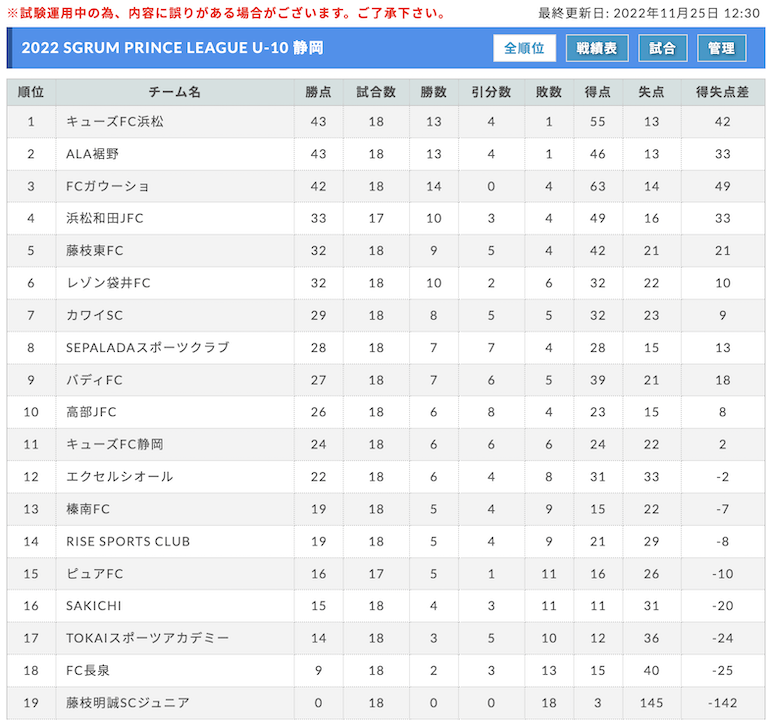770x727 pixels.
Task: Click the league title 2022 SGRUM PRINCE LEAGUE
Action: coord(172,48)
